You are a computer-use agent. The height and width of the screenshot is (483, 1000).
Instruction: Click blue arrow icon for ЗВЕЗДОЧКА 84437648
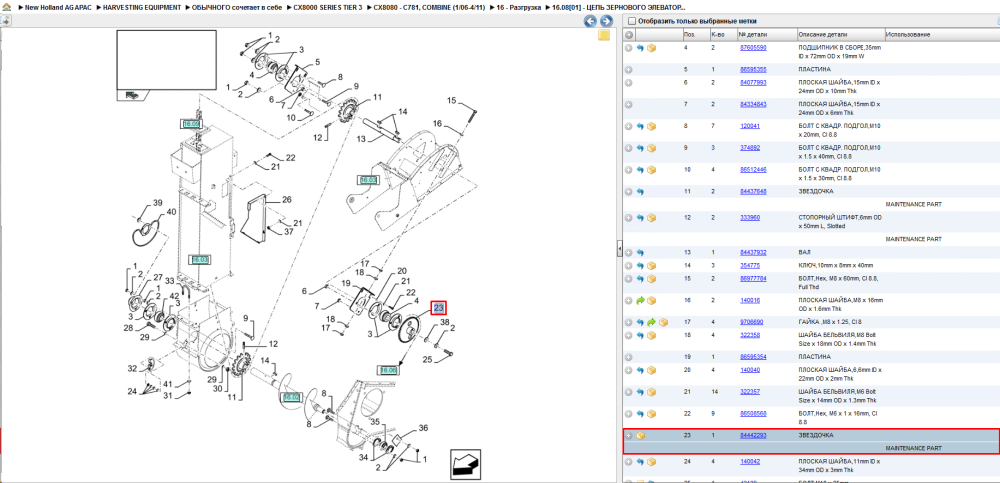tap(640, 191)
